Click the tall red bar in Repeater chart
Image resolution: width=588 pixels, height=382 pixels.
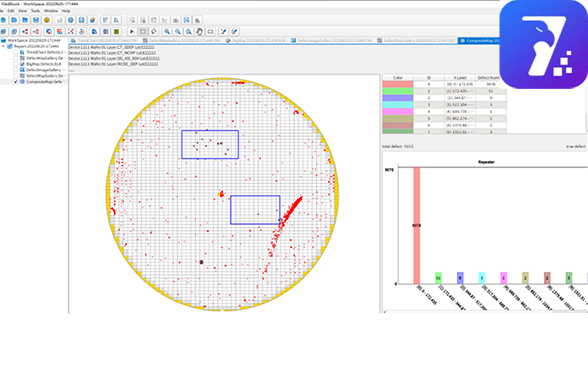coord(416,226)
